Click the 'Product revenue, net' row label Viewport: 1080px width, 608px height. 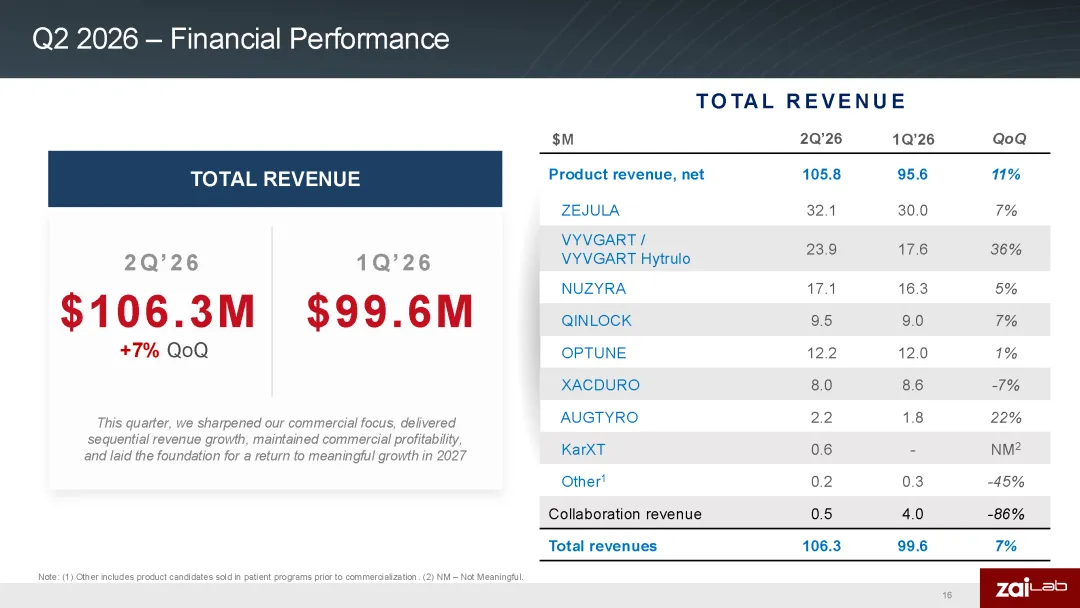point(626,174)
